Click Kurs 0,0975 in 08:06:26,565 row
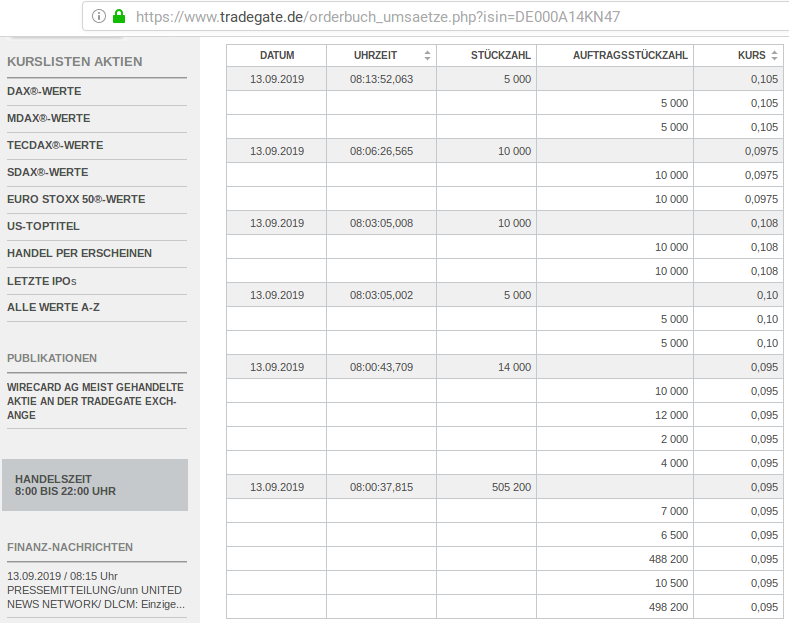The width and height of the screenshot is (789, 623). click(x=761, y=151)
